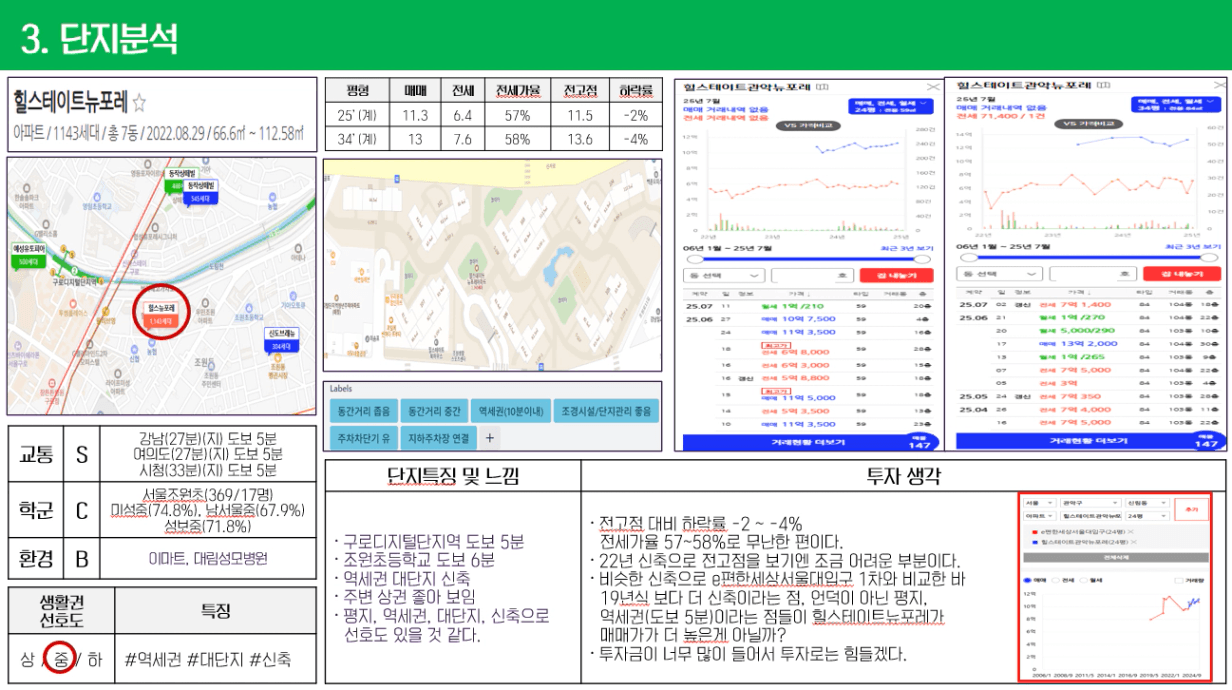
Task: Click 매매 10억 7,500 row in left panel
Action: click(808, 319)
